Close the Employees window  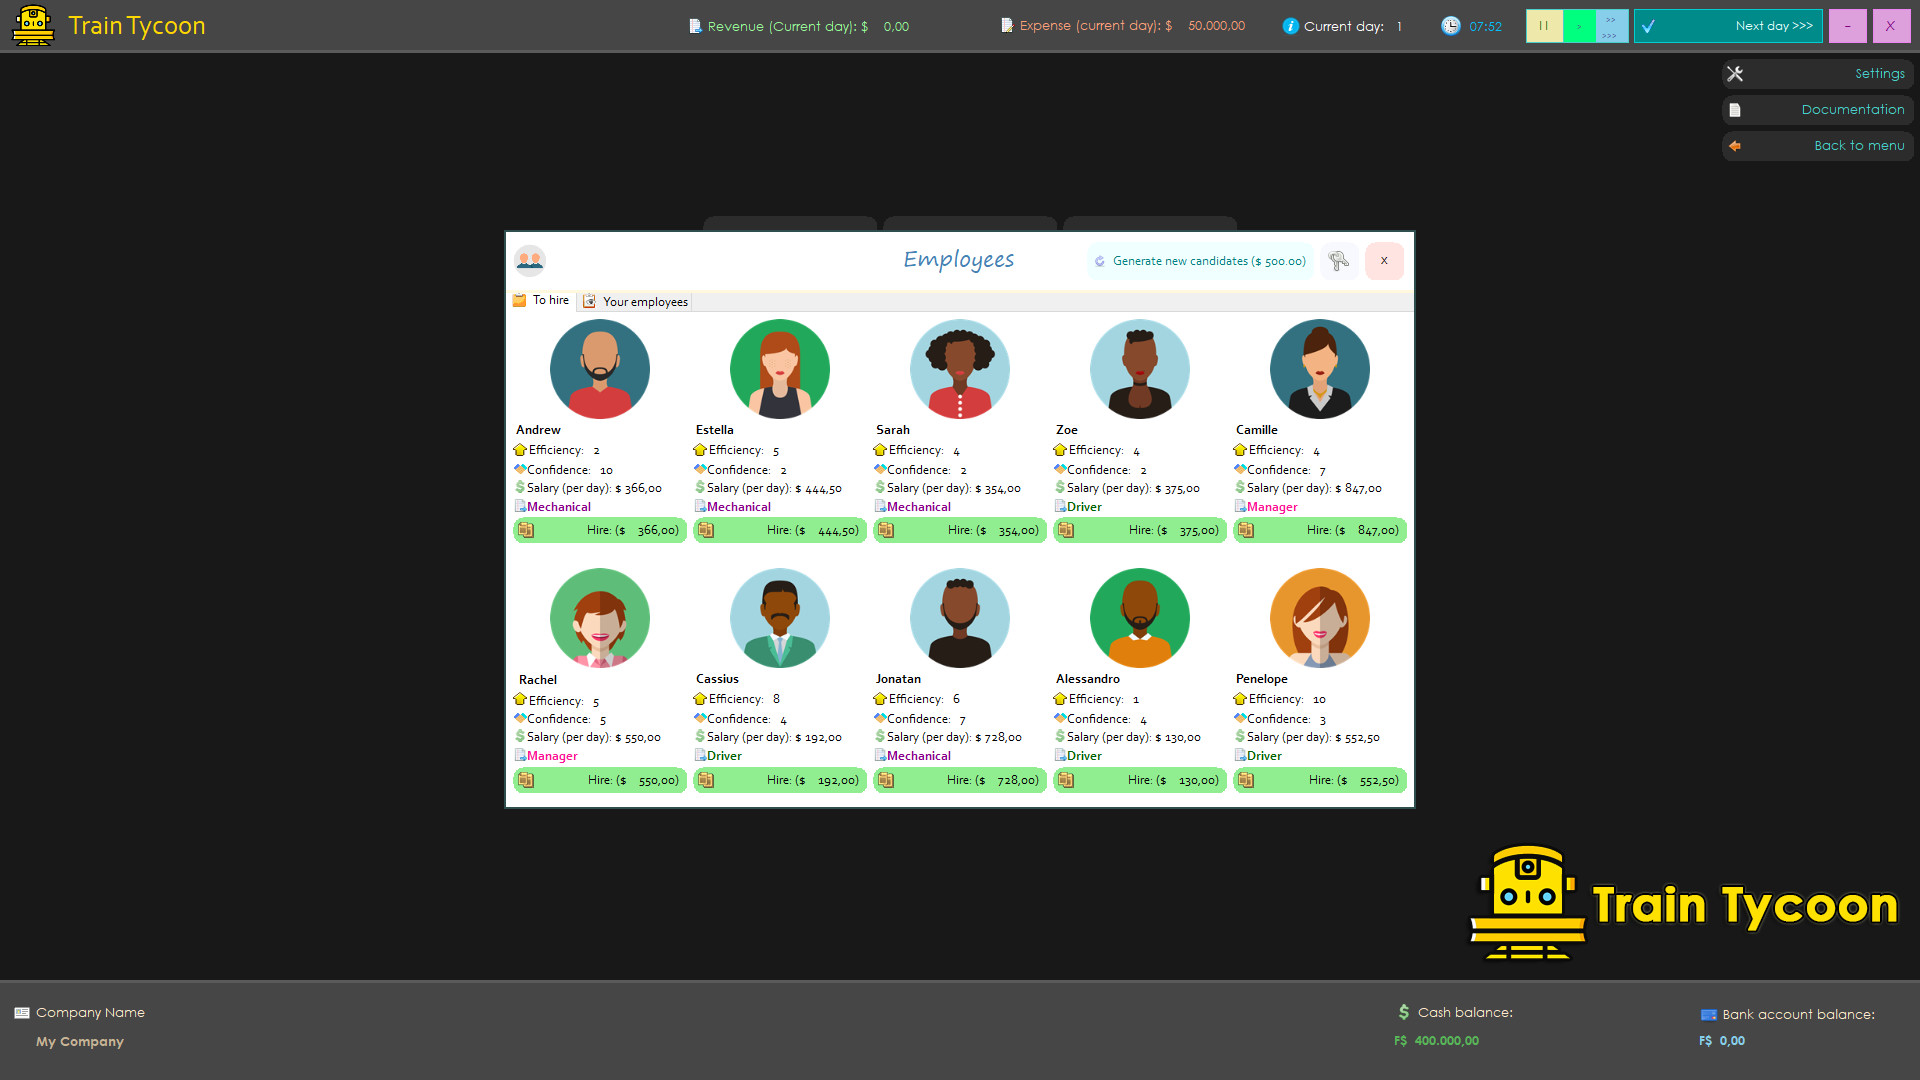(1384, 261)
